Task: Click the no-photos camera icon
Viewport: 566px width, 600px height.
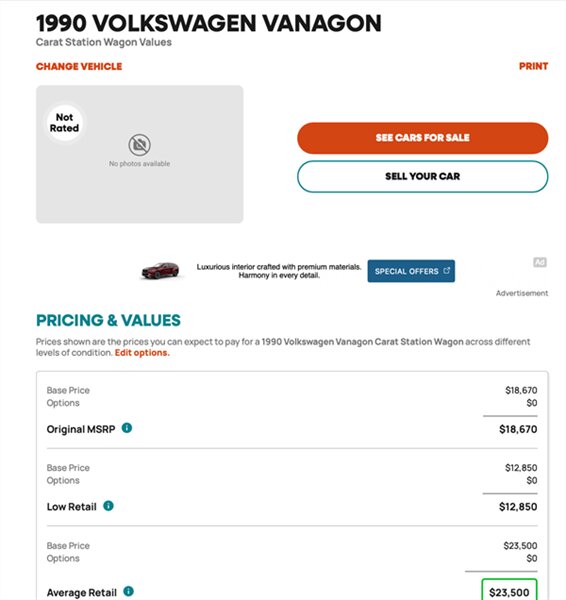Action: tap(139, 145)
